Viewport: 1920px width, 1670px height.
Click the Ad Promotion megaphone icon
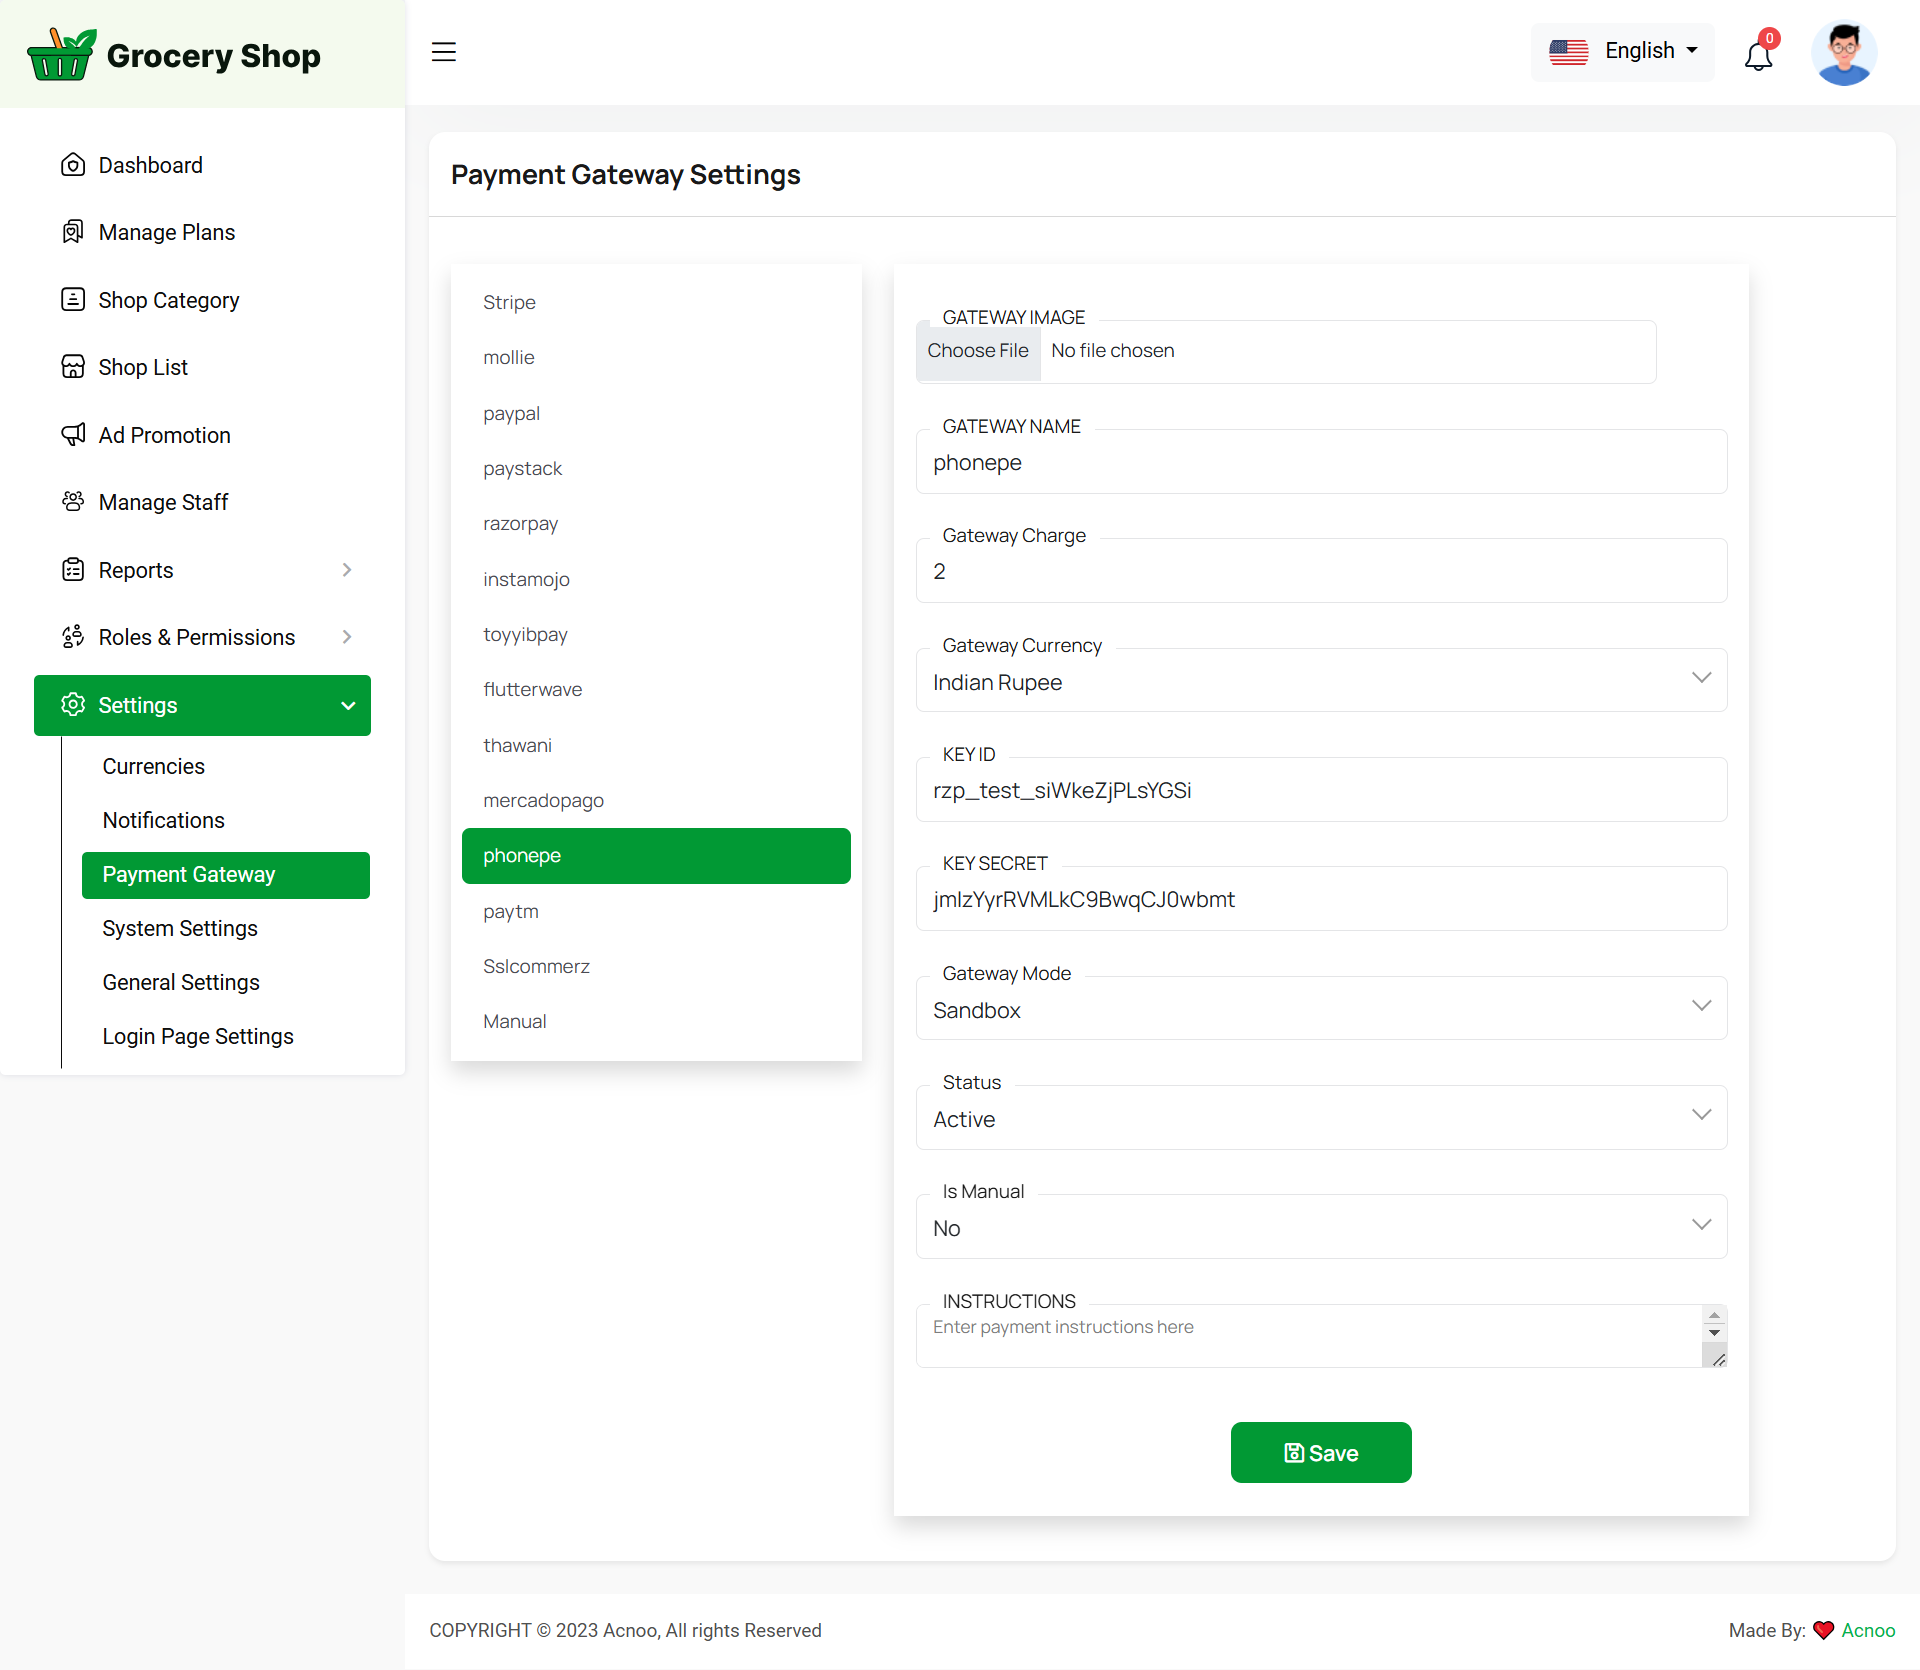pos(73,435)
